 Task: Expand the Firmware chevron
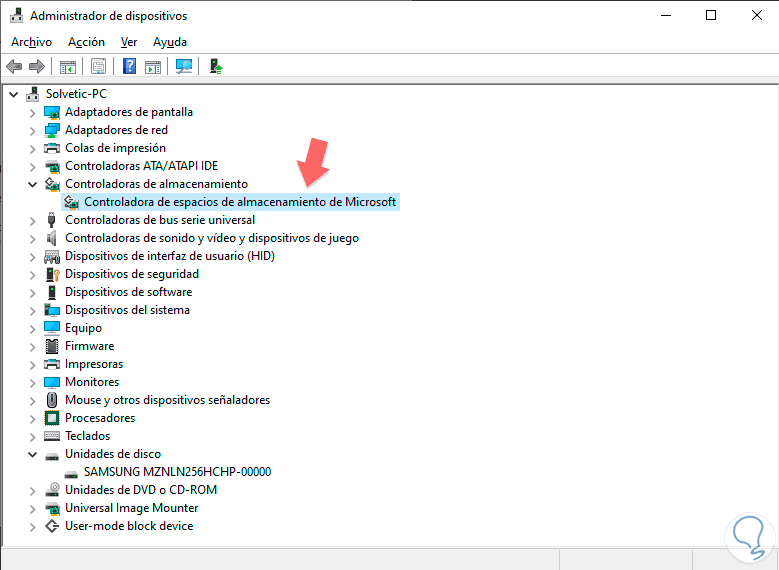tap(32, 347)
